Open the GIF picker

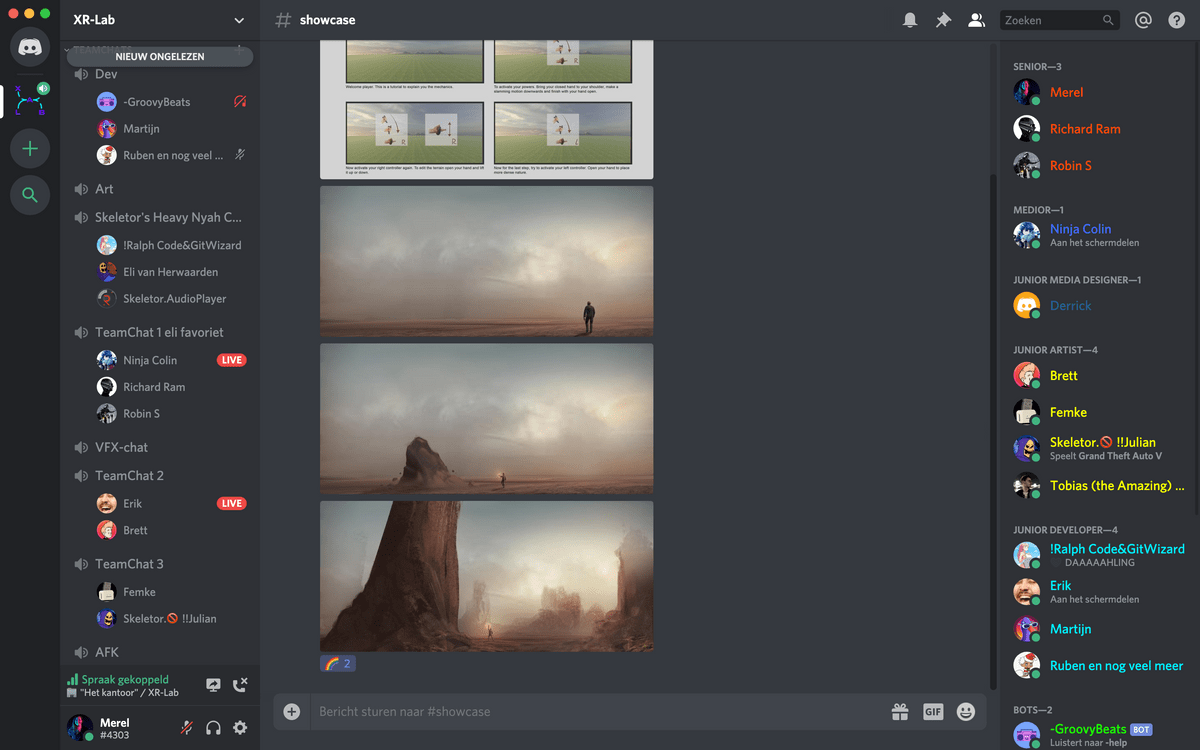(x=933, y=712)
